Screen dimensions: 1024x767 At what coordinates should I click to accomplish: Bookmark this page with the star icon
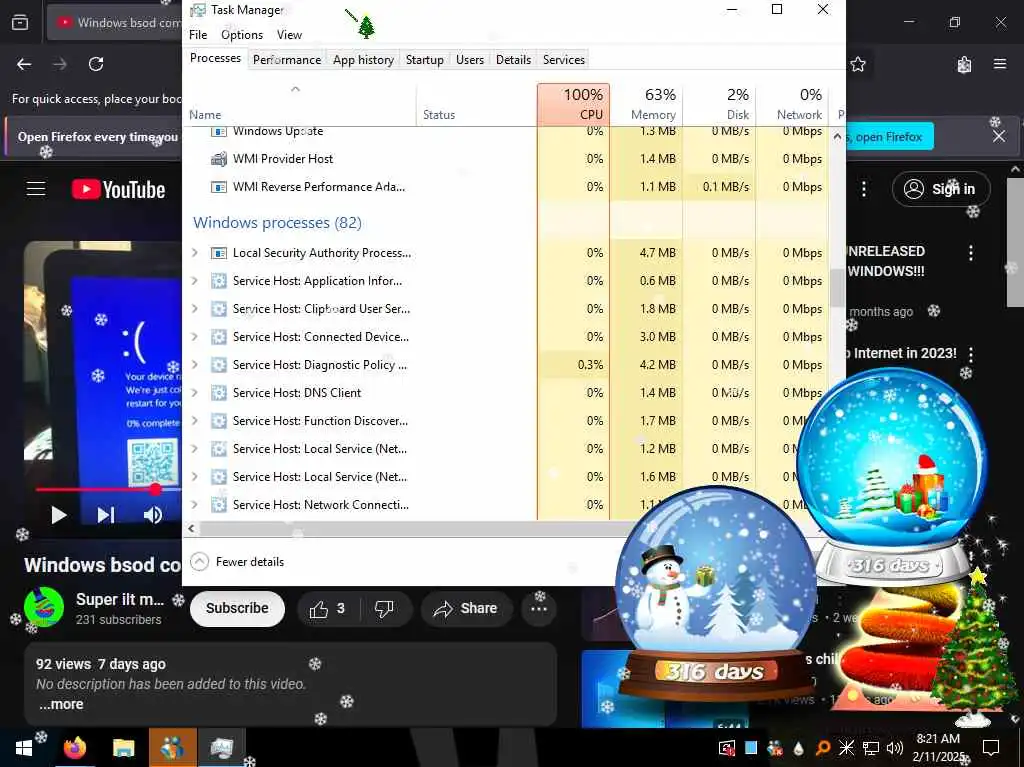(x=858, y=64)
